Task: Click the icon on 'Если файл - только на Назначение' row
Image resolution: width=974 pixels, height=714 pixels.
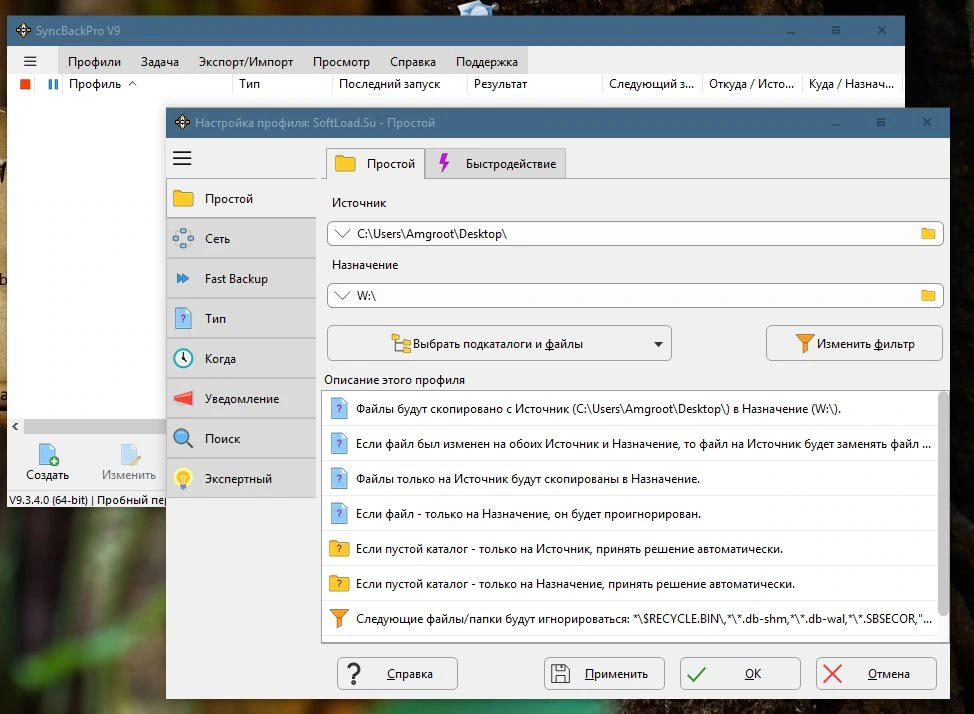Action: point(339,514)
